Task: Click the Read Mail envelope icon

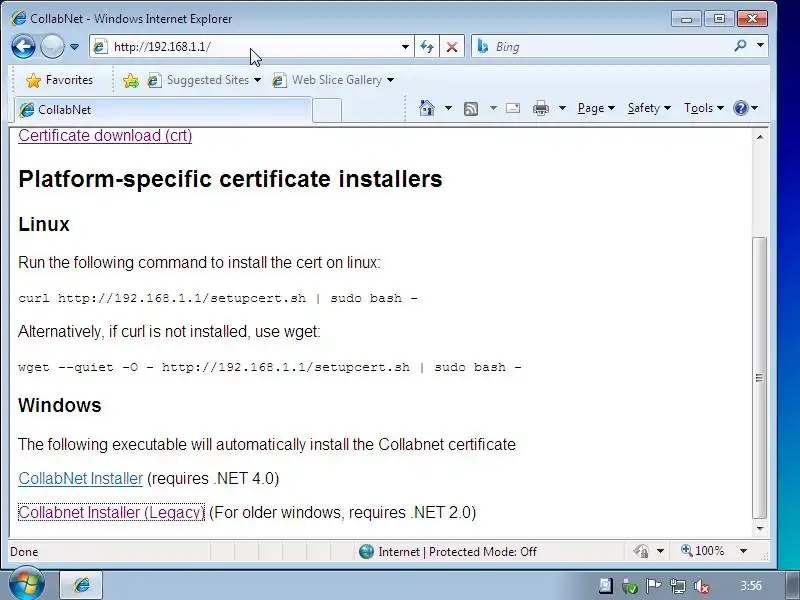Action: point(513,108)
